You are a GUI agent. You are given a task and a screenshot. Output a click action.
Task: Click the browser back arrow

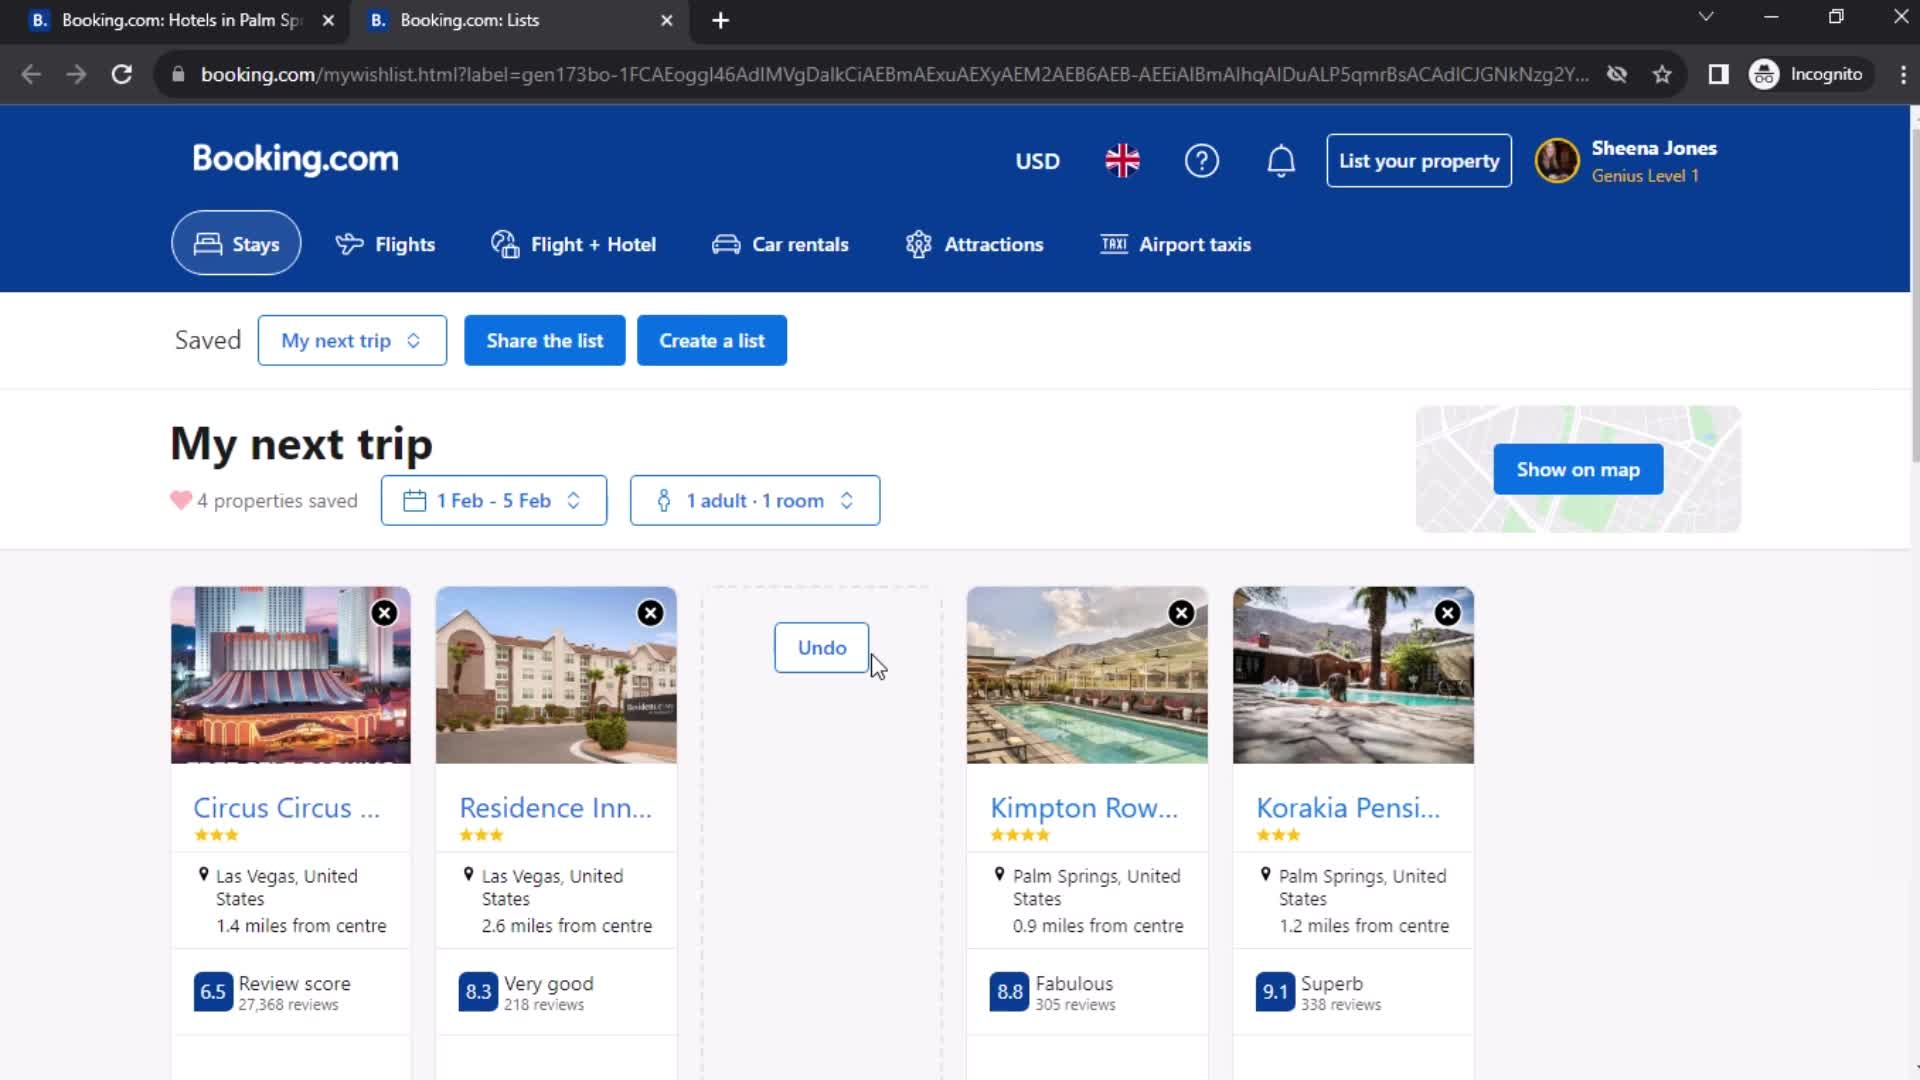coord(31,74)
